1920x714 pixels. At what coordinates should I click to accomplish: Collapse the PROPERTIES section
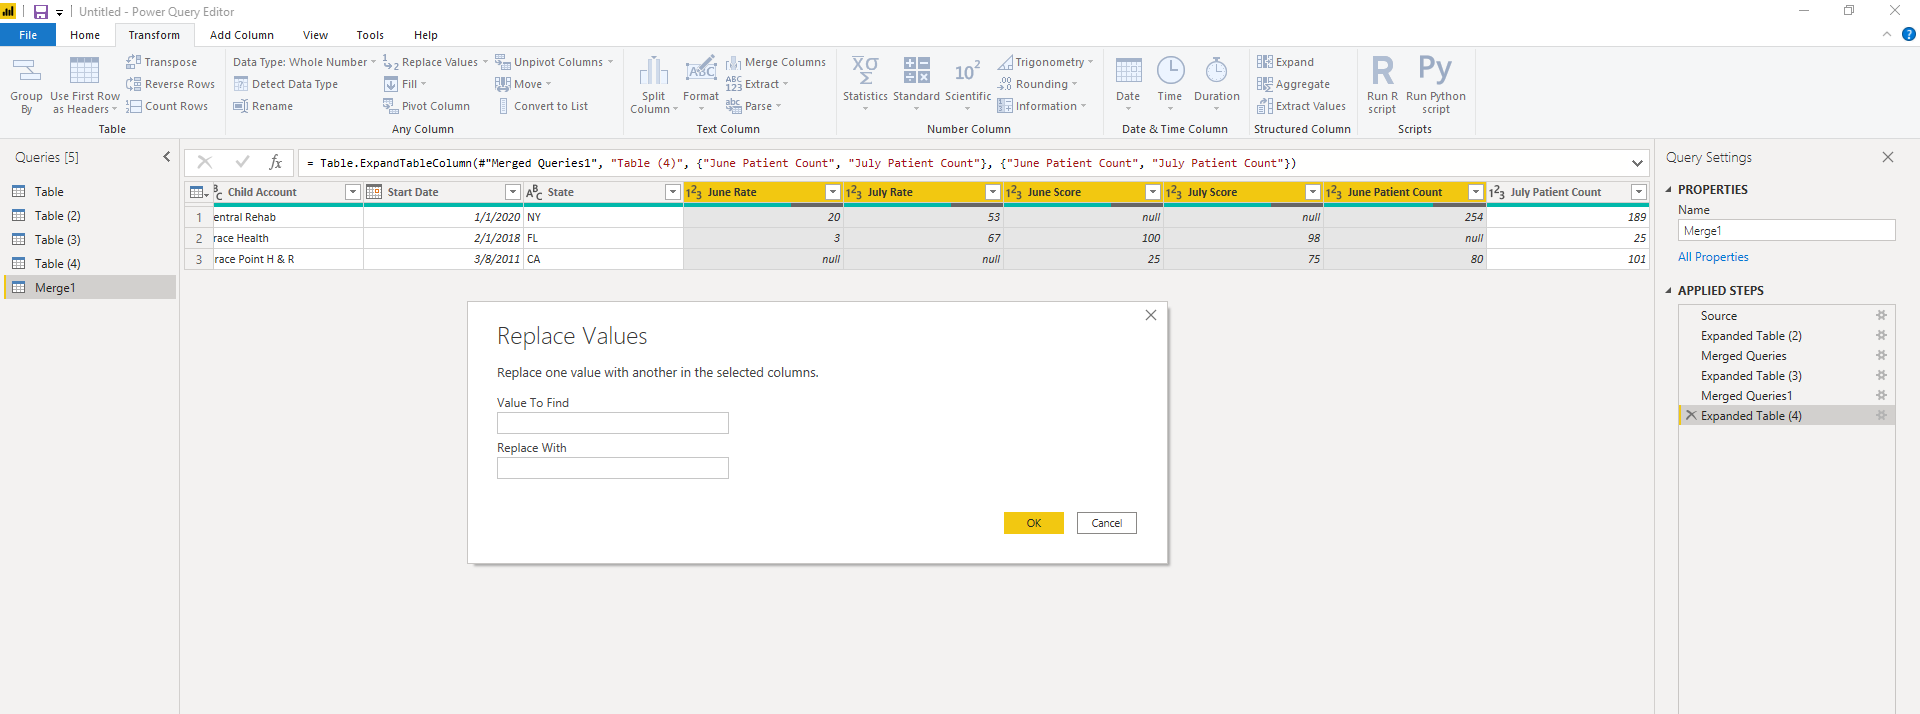point(1668,189)
